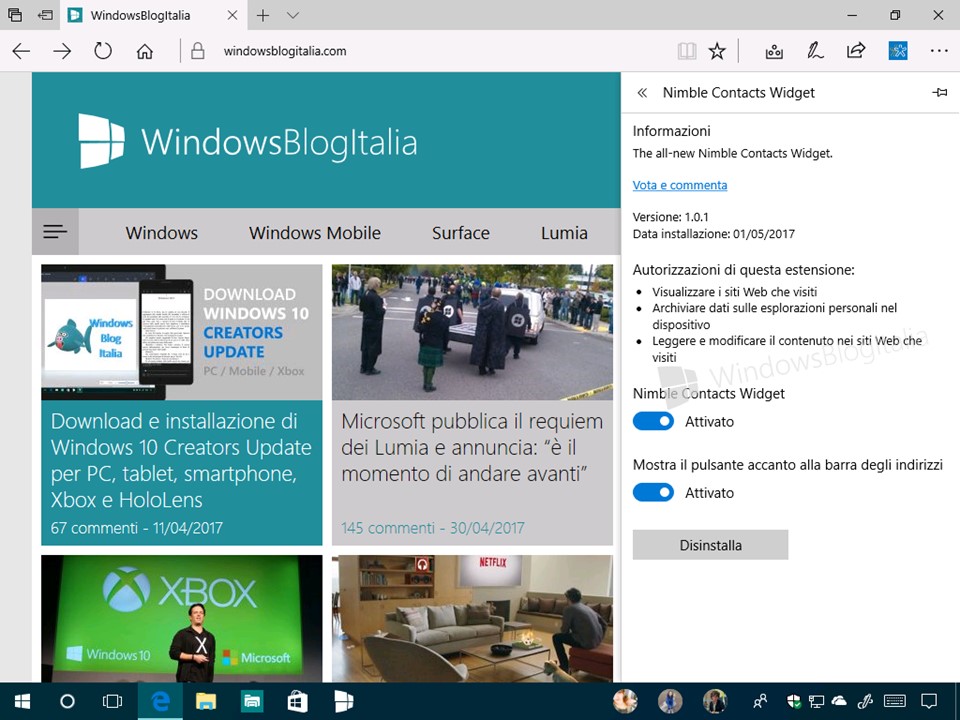Open Reading view book icon

pos(687,51)
